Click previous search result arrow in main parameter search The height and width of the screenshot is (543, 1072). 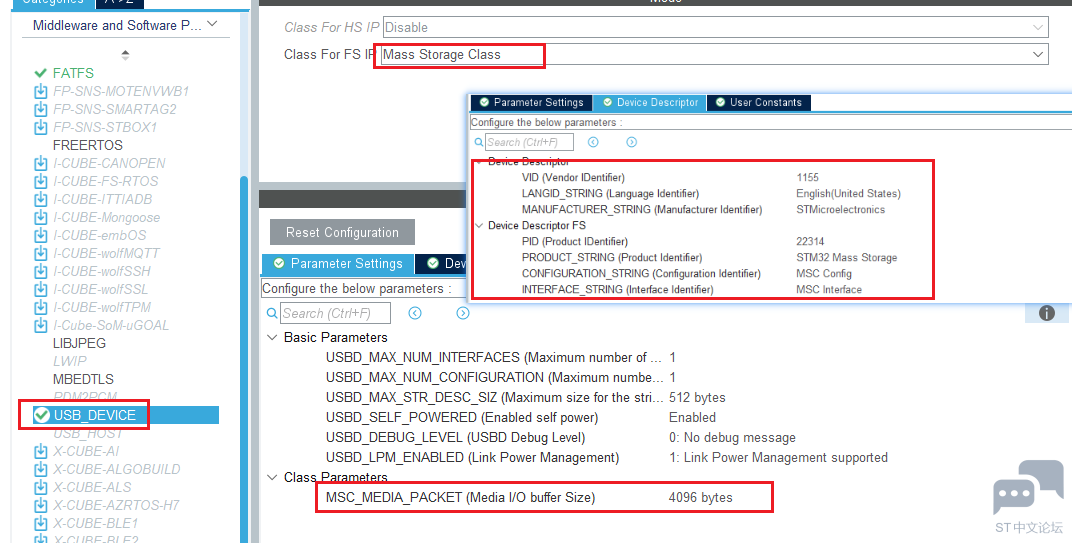point(415,313)
